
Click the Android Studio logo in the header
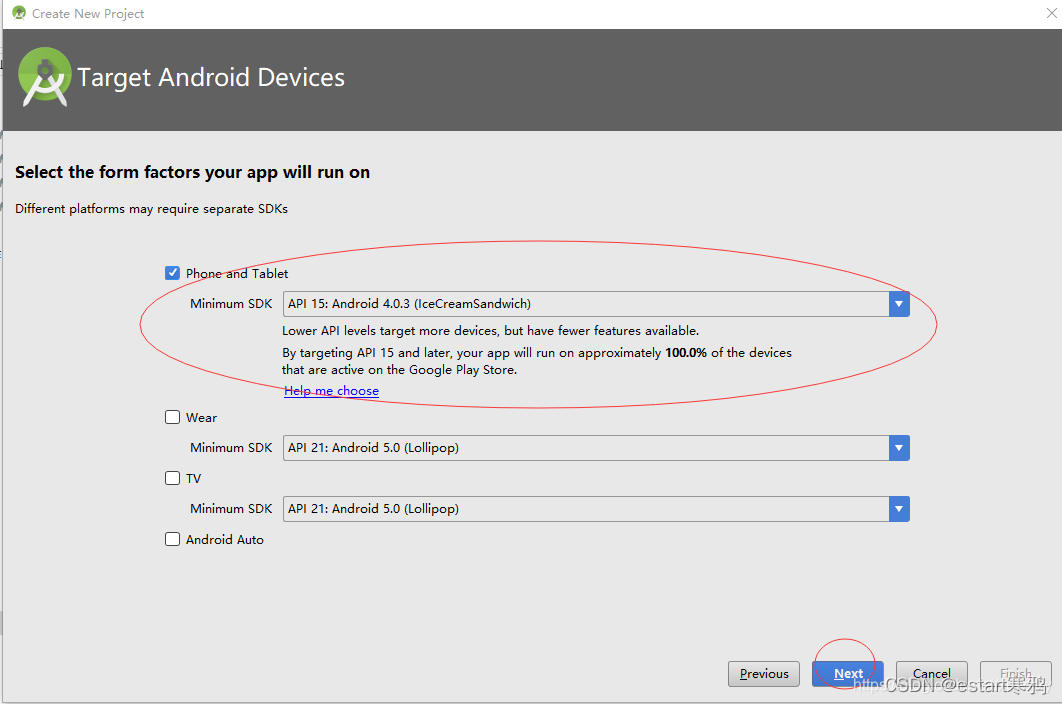point(44,77)
